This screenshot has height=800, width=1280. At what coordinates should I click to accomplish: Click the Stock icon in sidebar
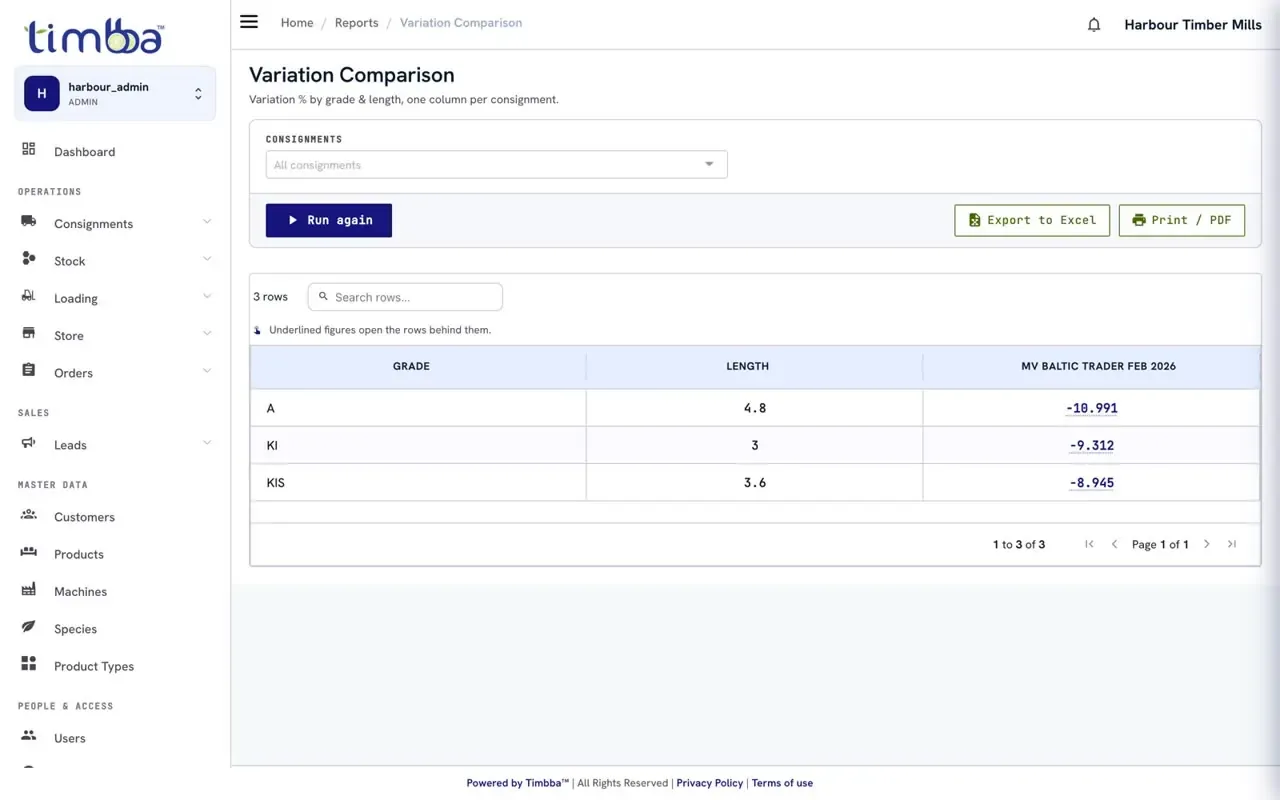pos(29,259)
